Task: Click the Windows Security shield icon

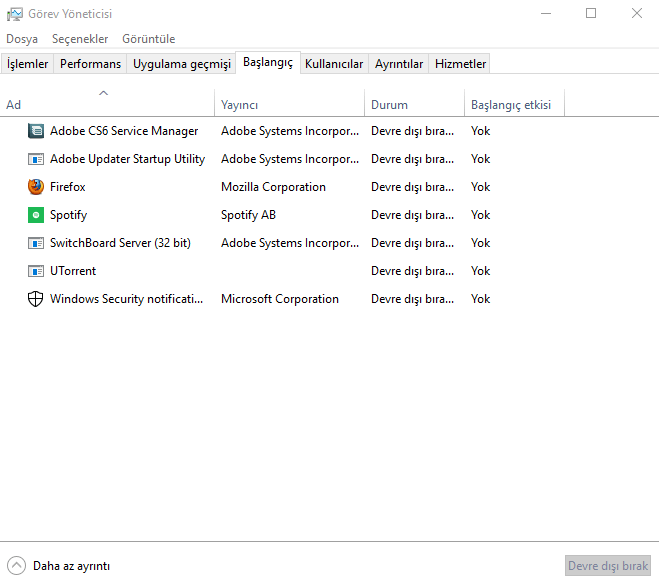Action: [36, 299]
